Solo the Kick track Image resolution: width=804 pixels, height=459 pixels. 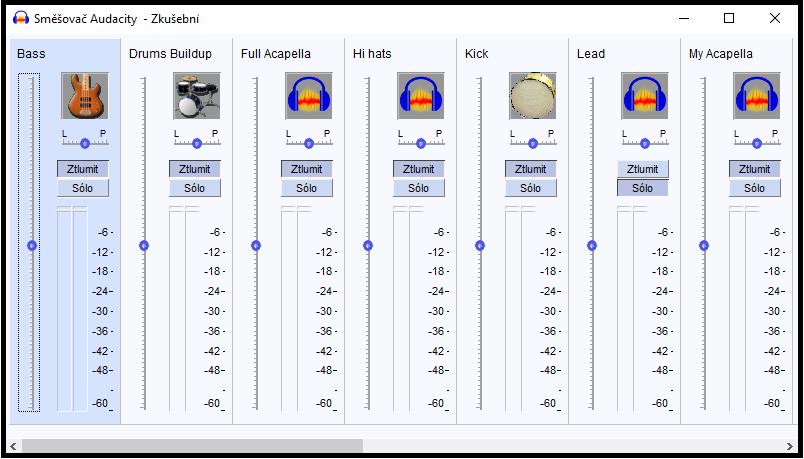coord(531,188)
